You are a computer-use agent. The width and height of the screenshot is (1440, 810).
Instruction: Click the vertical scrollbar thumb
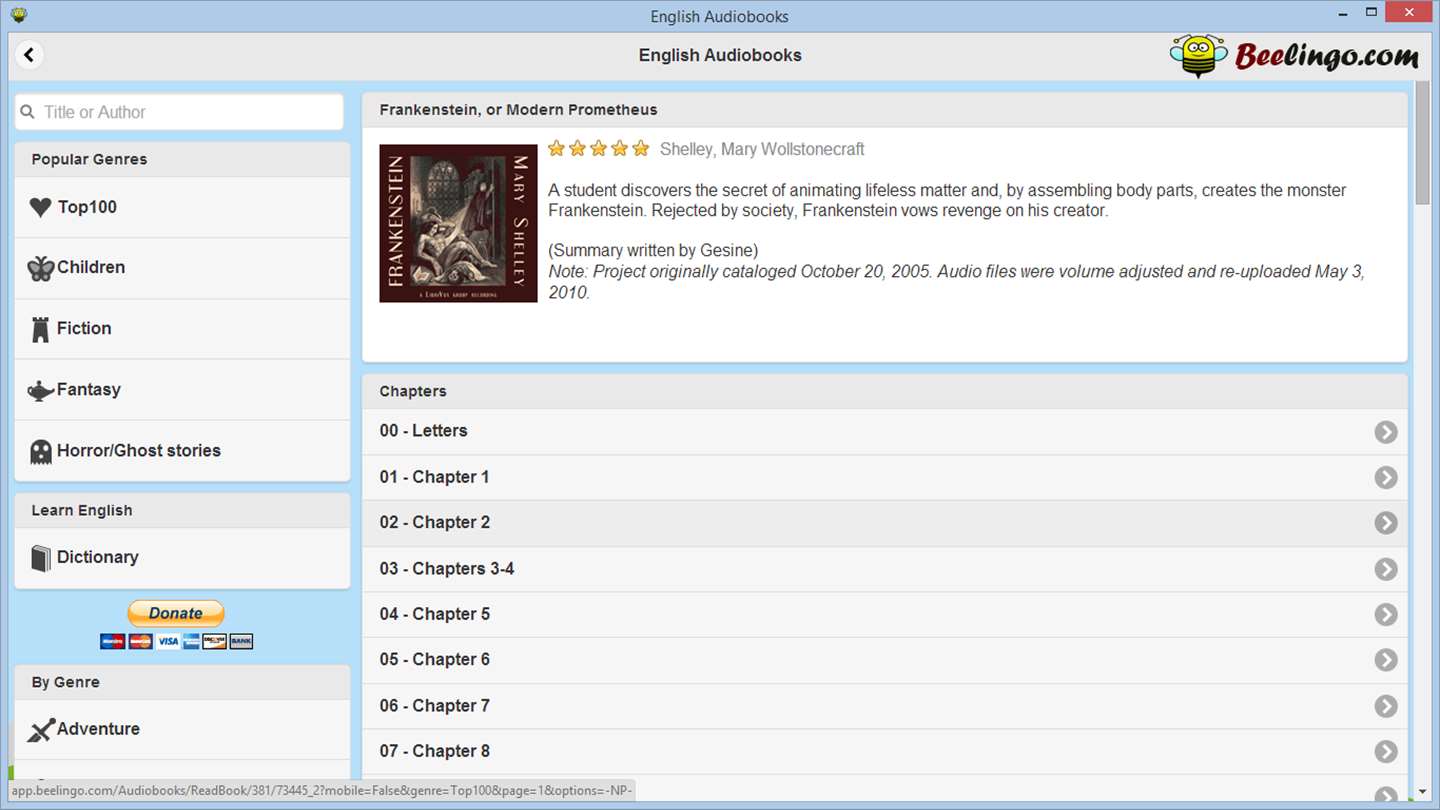click(x=1423, y=142)
